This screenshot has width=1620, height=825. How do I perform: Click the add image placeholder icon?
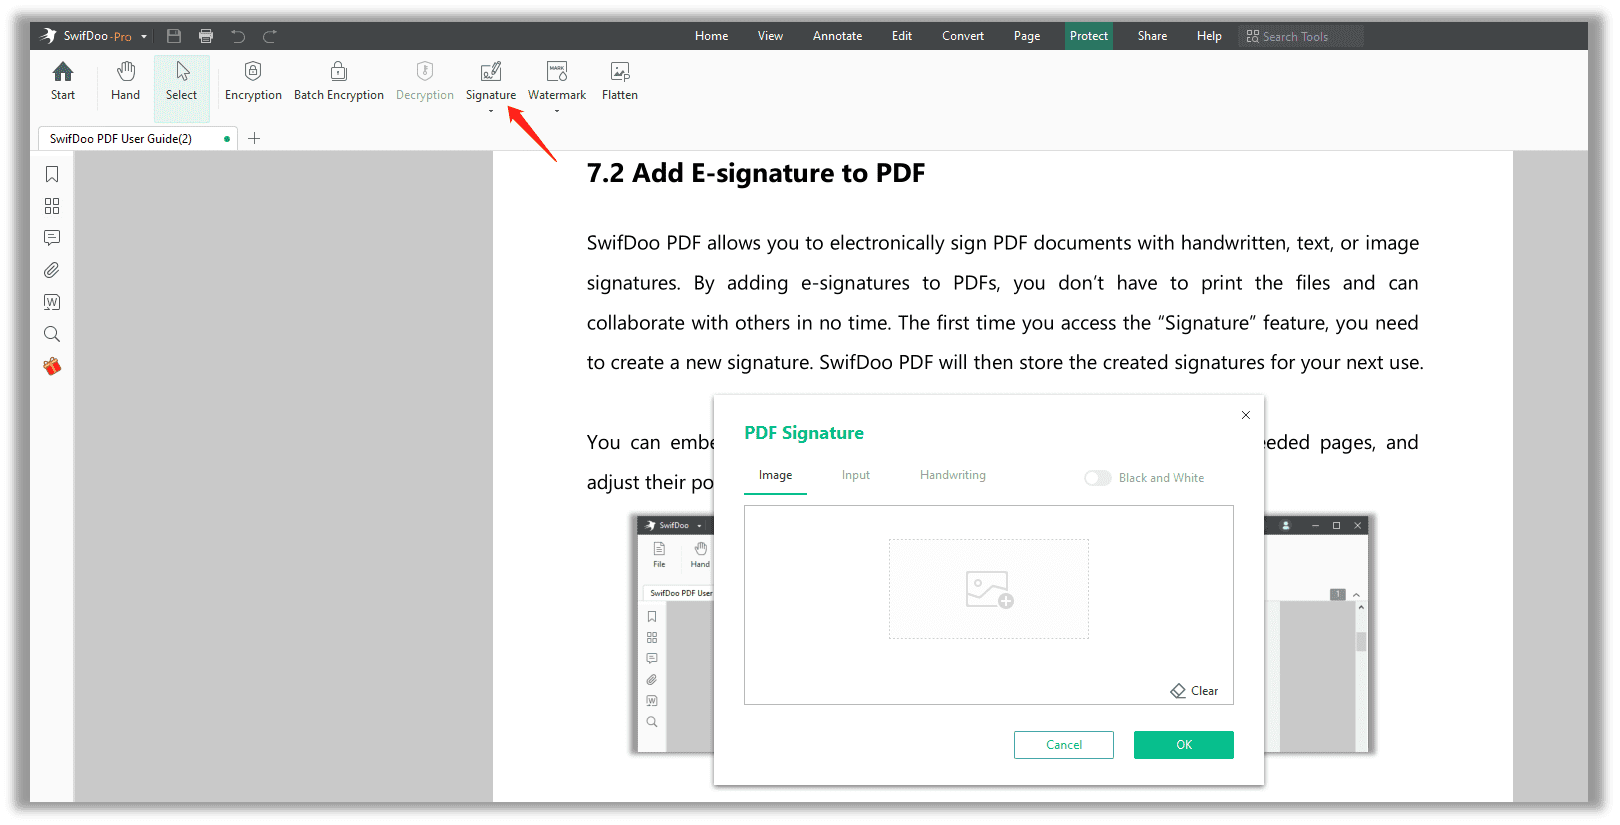click(x=989, y=589)
